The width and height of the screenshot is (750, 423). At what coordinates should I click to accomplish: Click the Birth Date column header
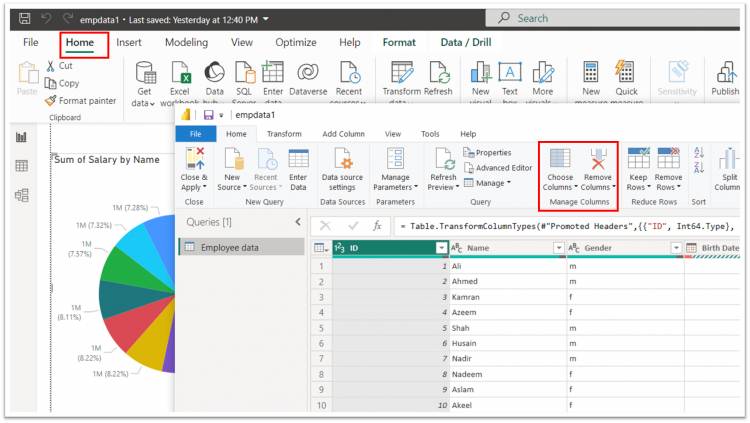click(712, 248)
